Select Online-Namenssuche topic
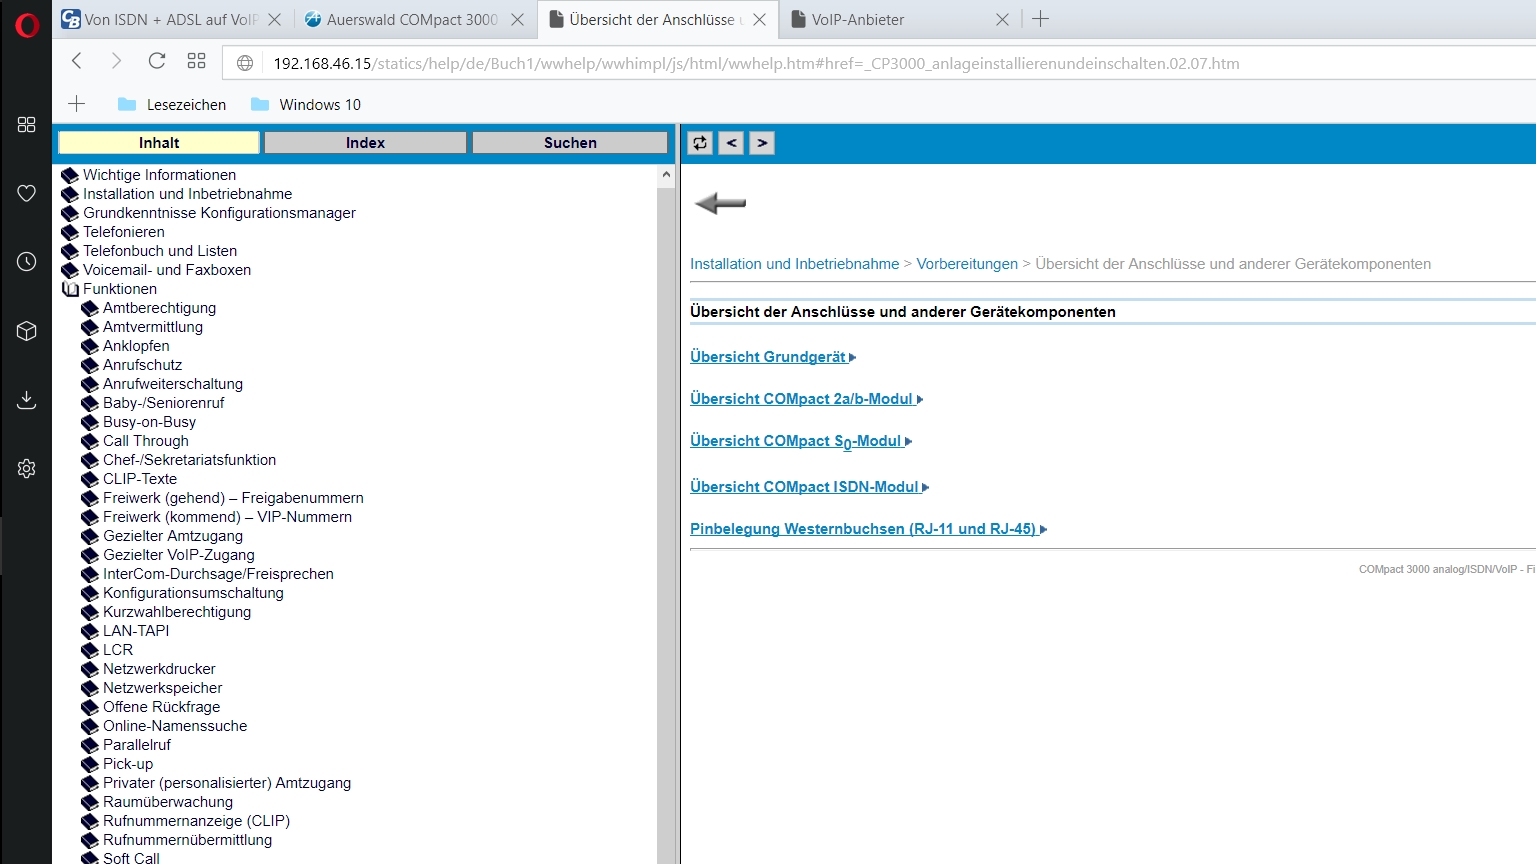The height and width of the screenshot is (864, 1536). pos(175,726)
